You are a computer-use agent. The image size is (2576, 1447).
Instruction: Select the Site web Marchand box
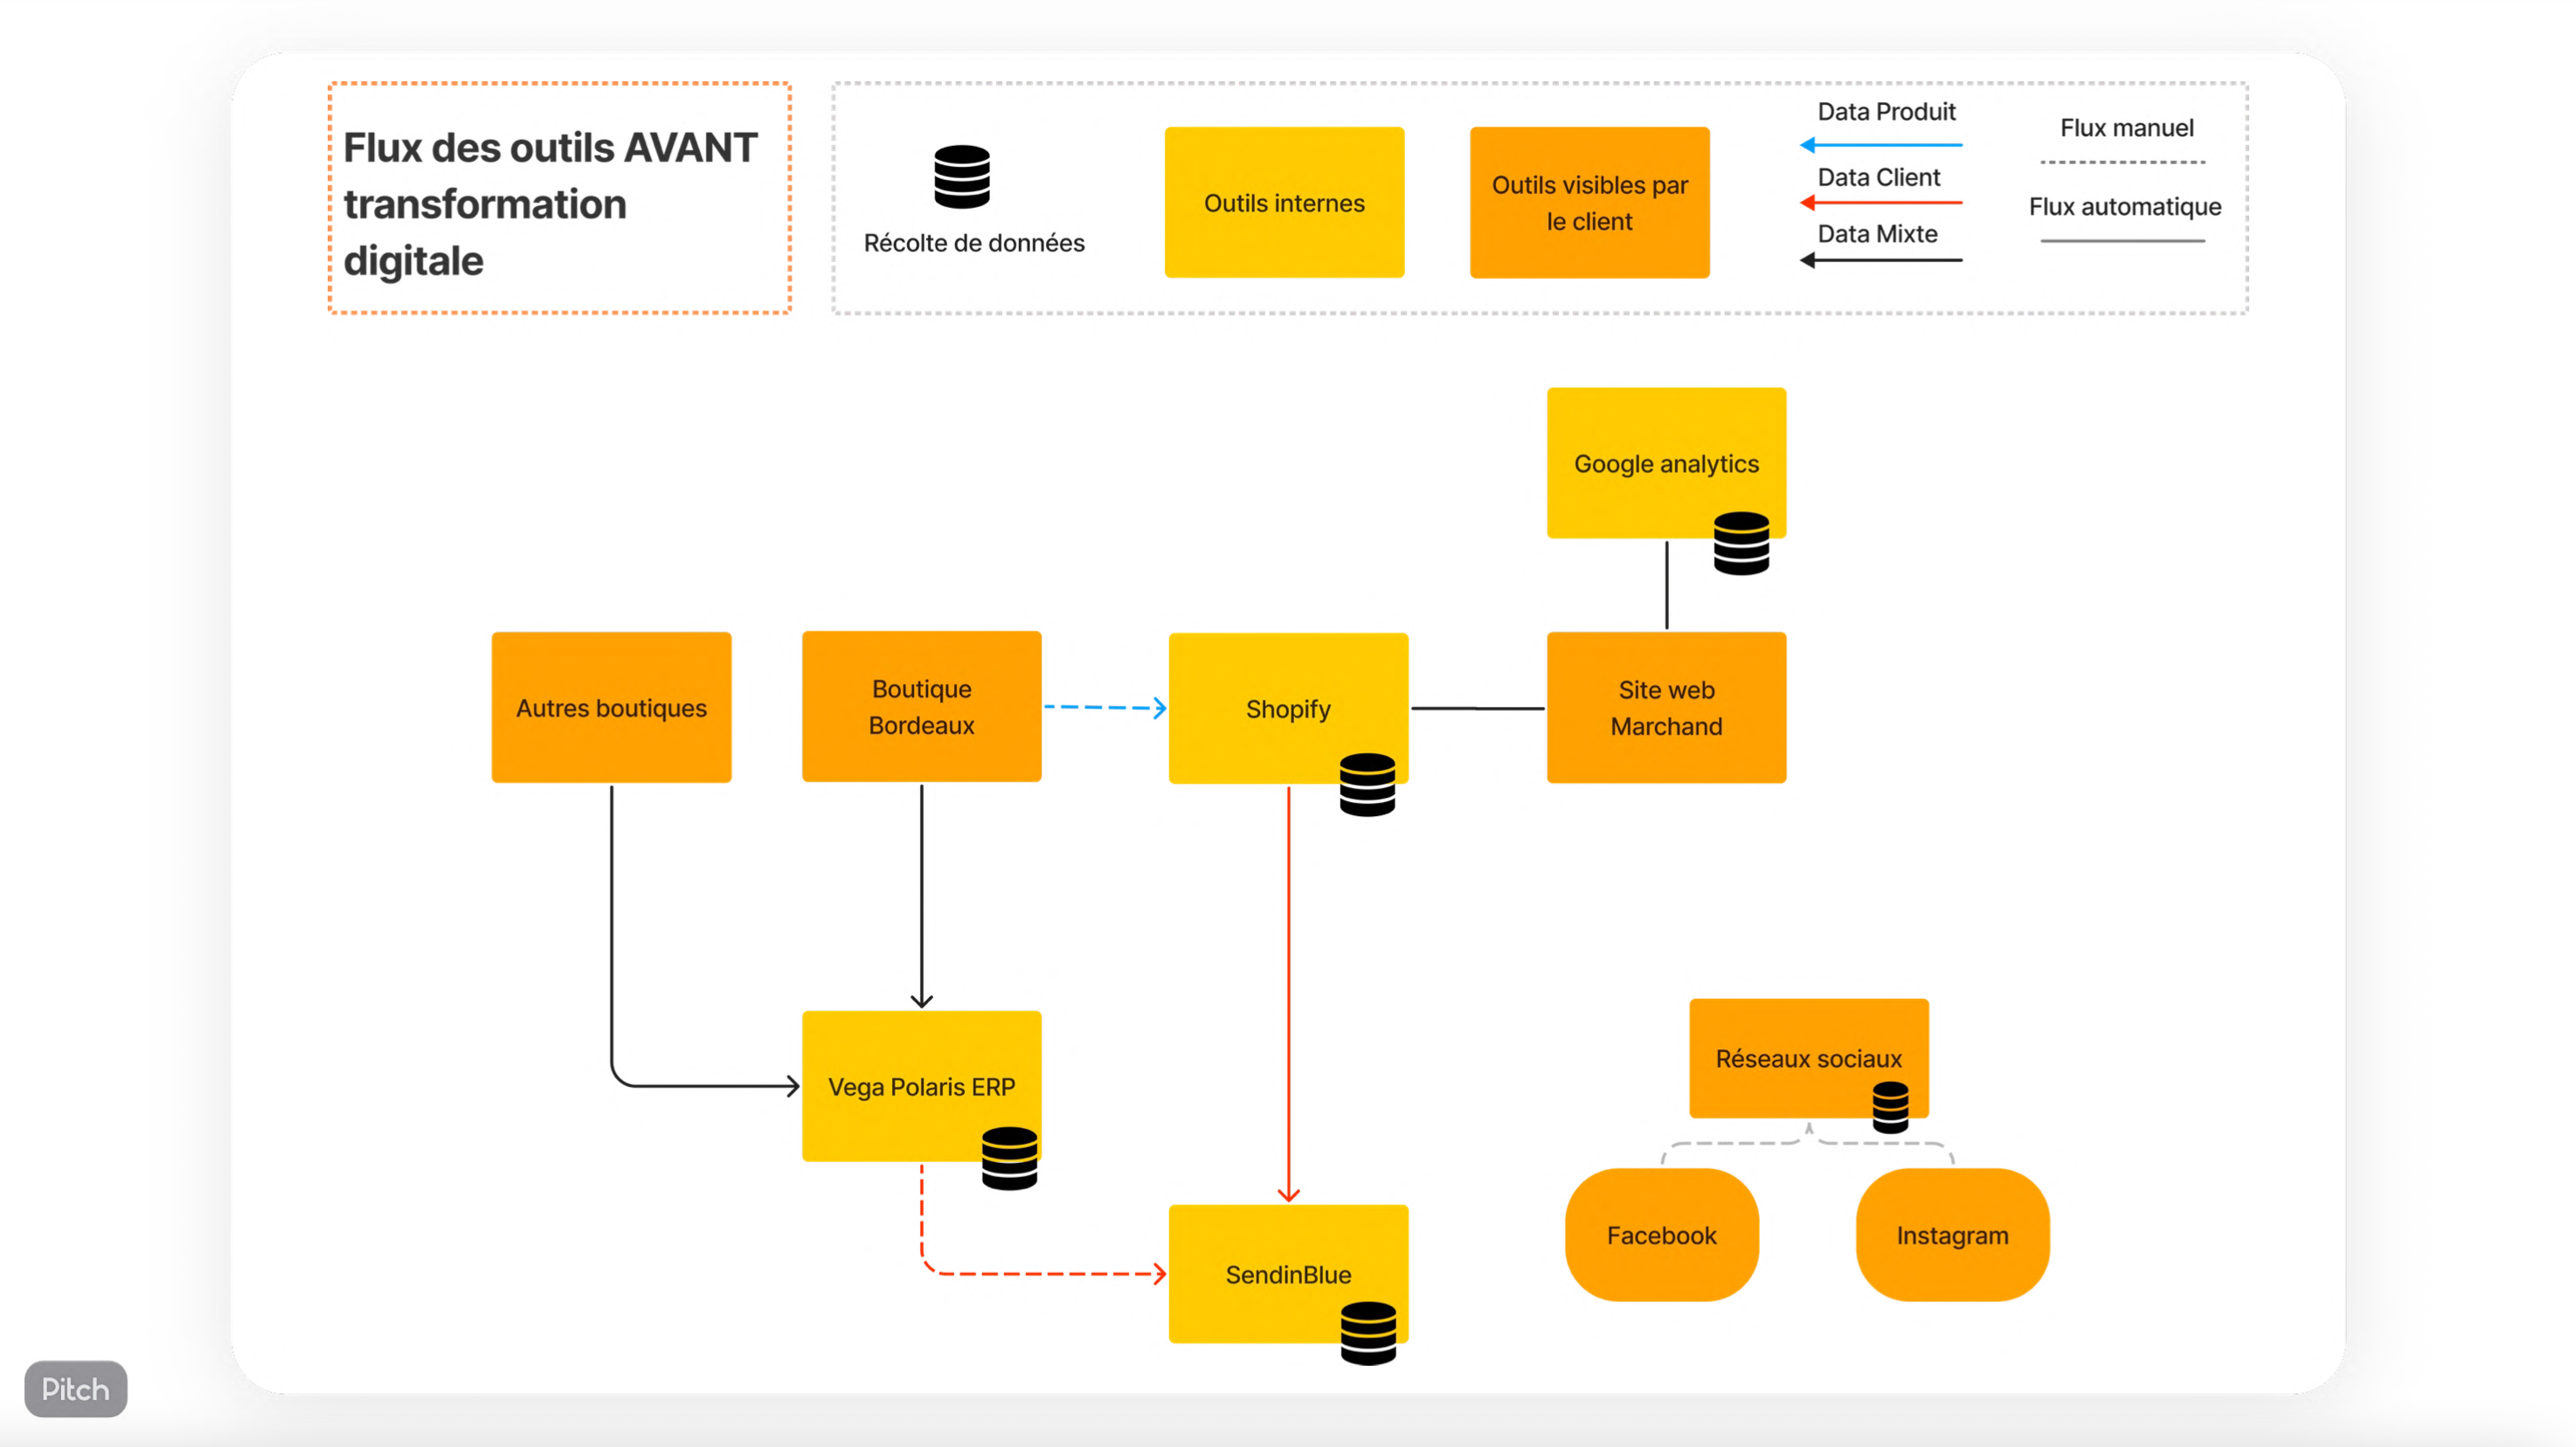tap(1666, 707)
